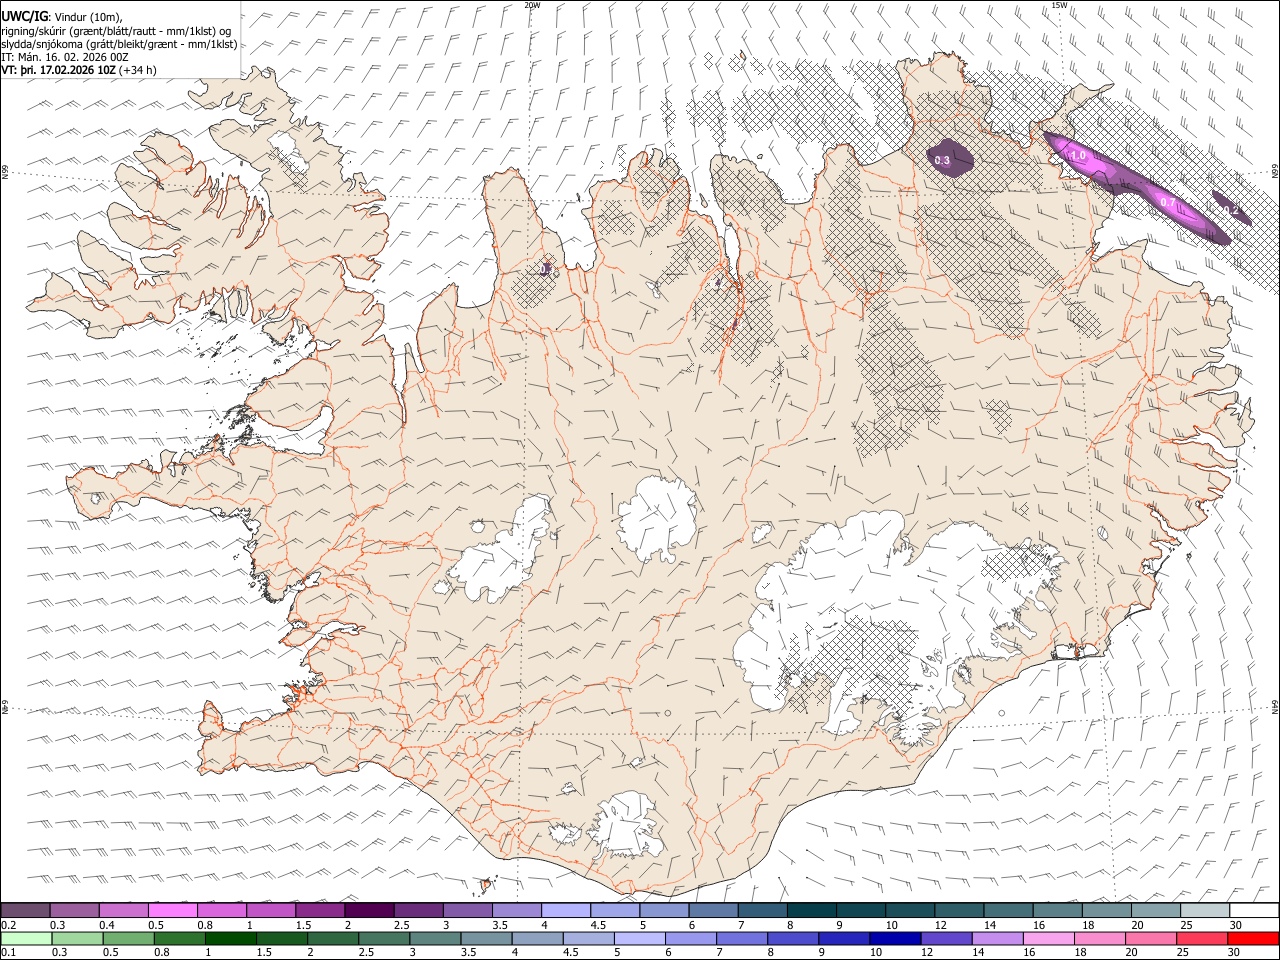
Task: Pick top-row white swatch starting at 30
Action: pyautogui.click(x=1253, y=910)
